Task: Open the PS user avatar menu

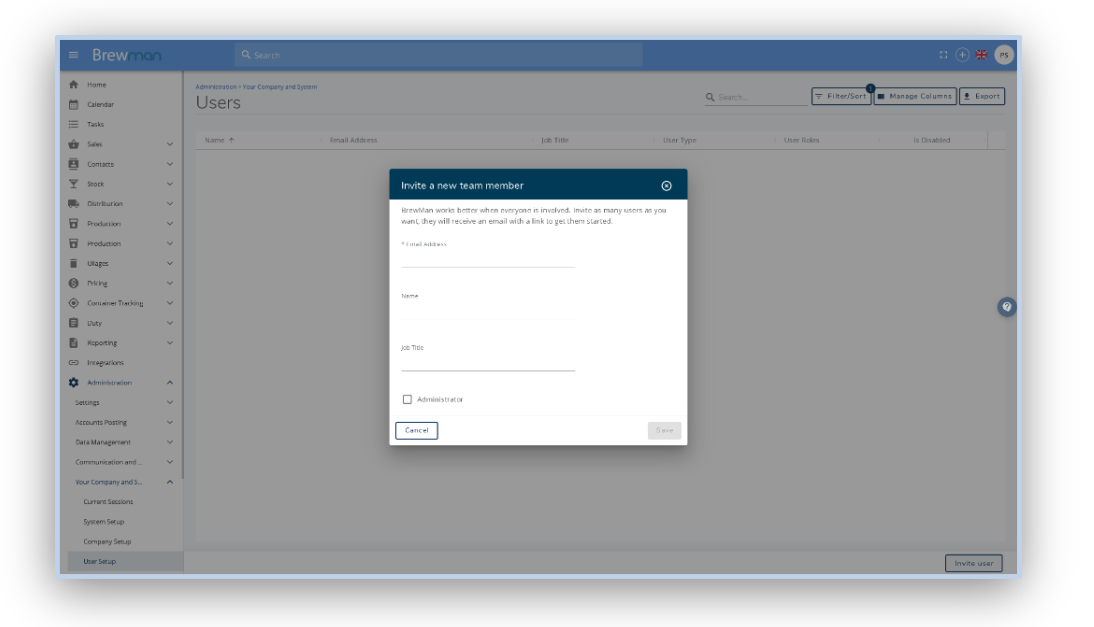Action: [1003, 55]
